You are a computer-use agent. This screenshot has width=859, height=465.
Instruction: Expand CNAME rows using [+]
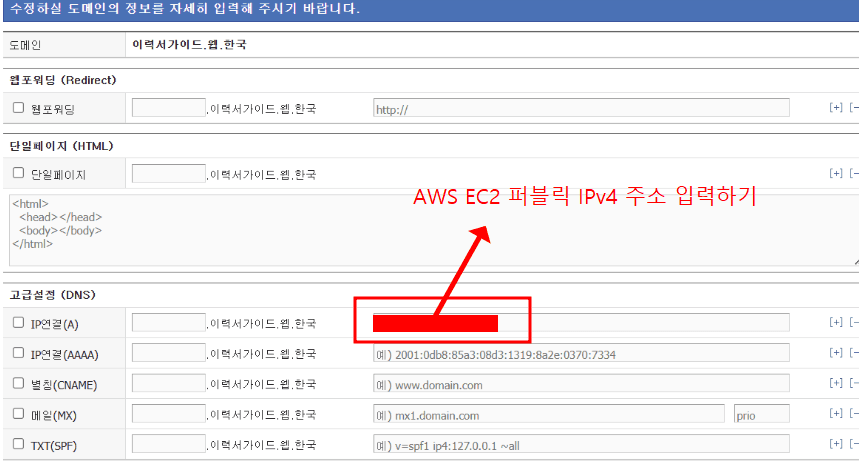coord(836,385)
